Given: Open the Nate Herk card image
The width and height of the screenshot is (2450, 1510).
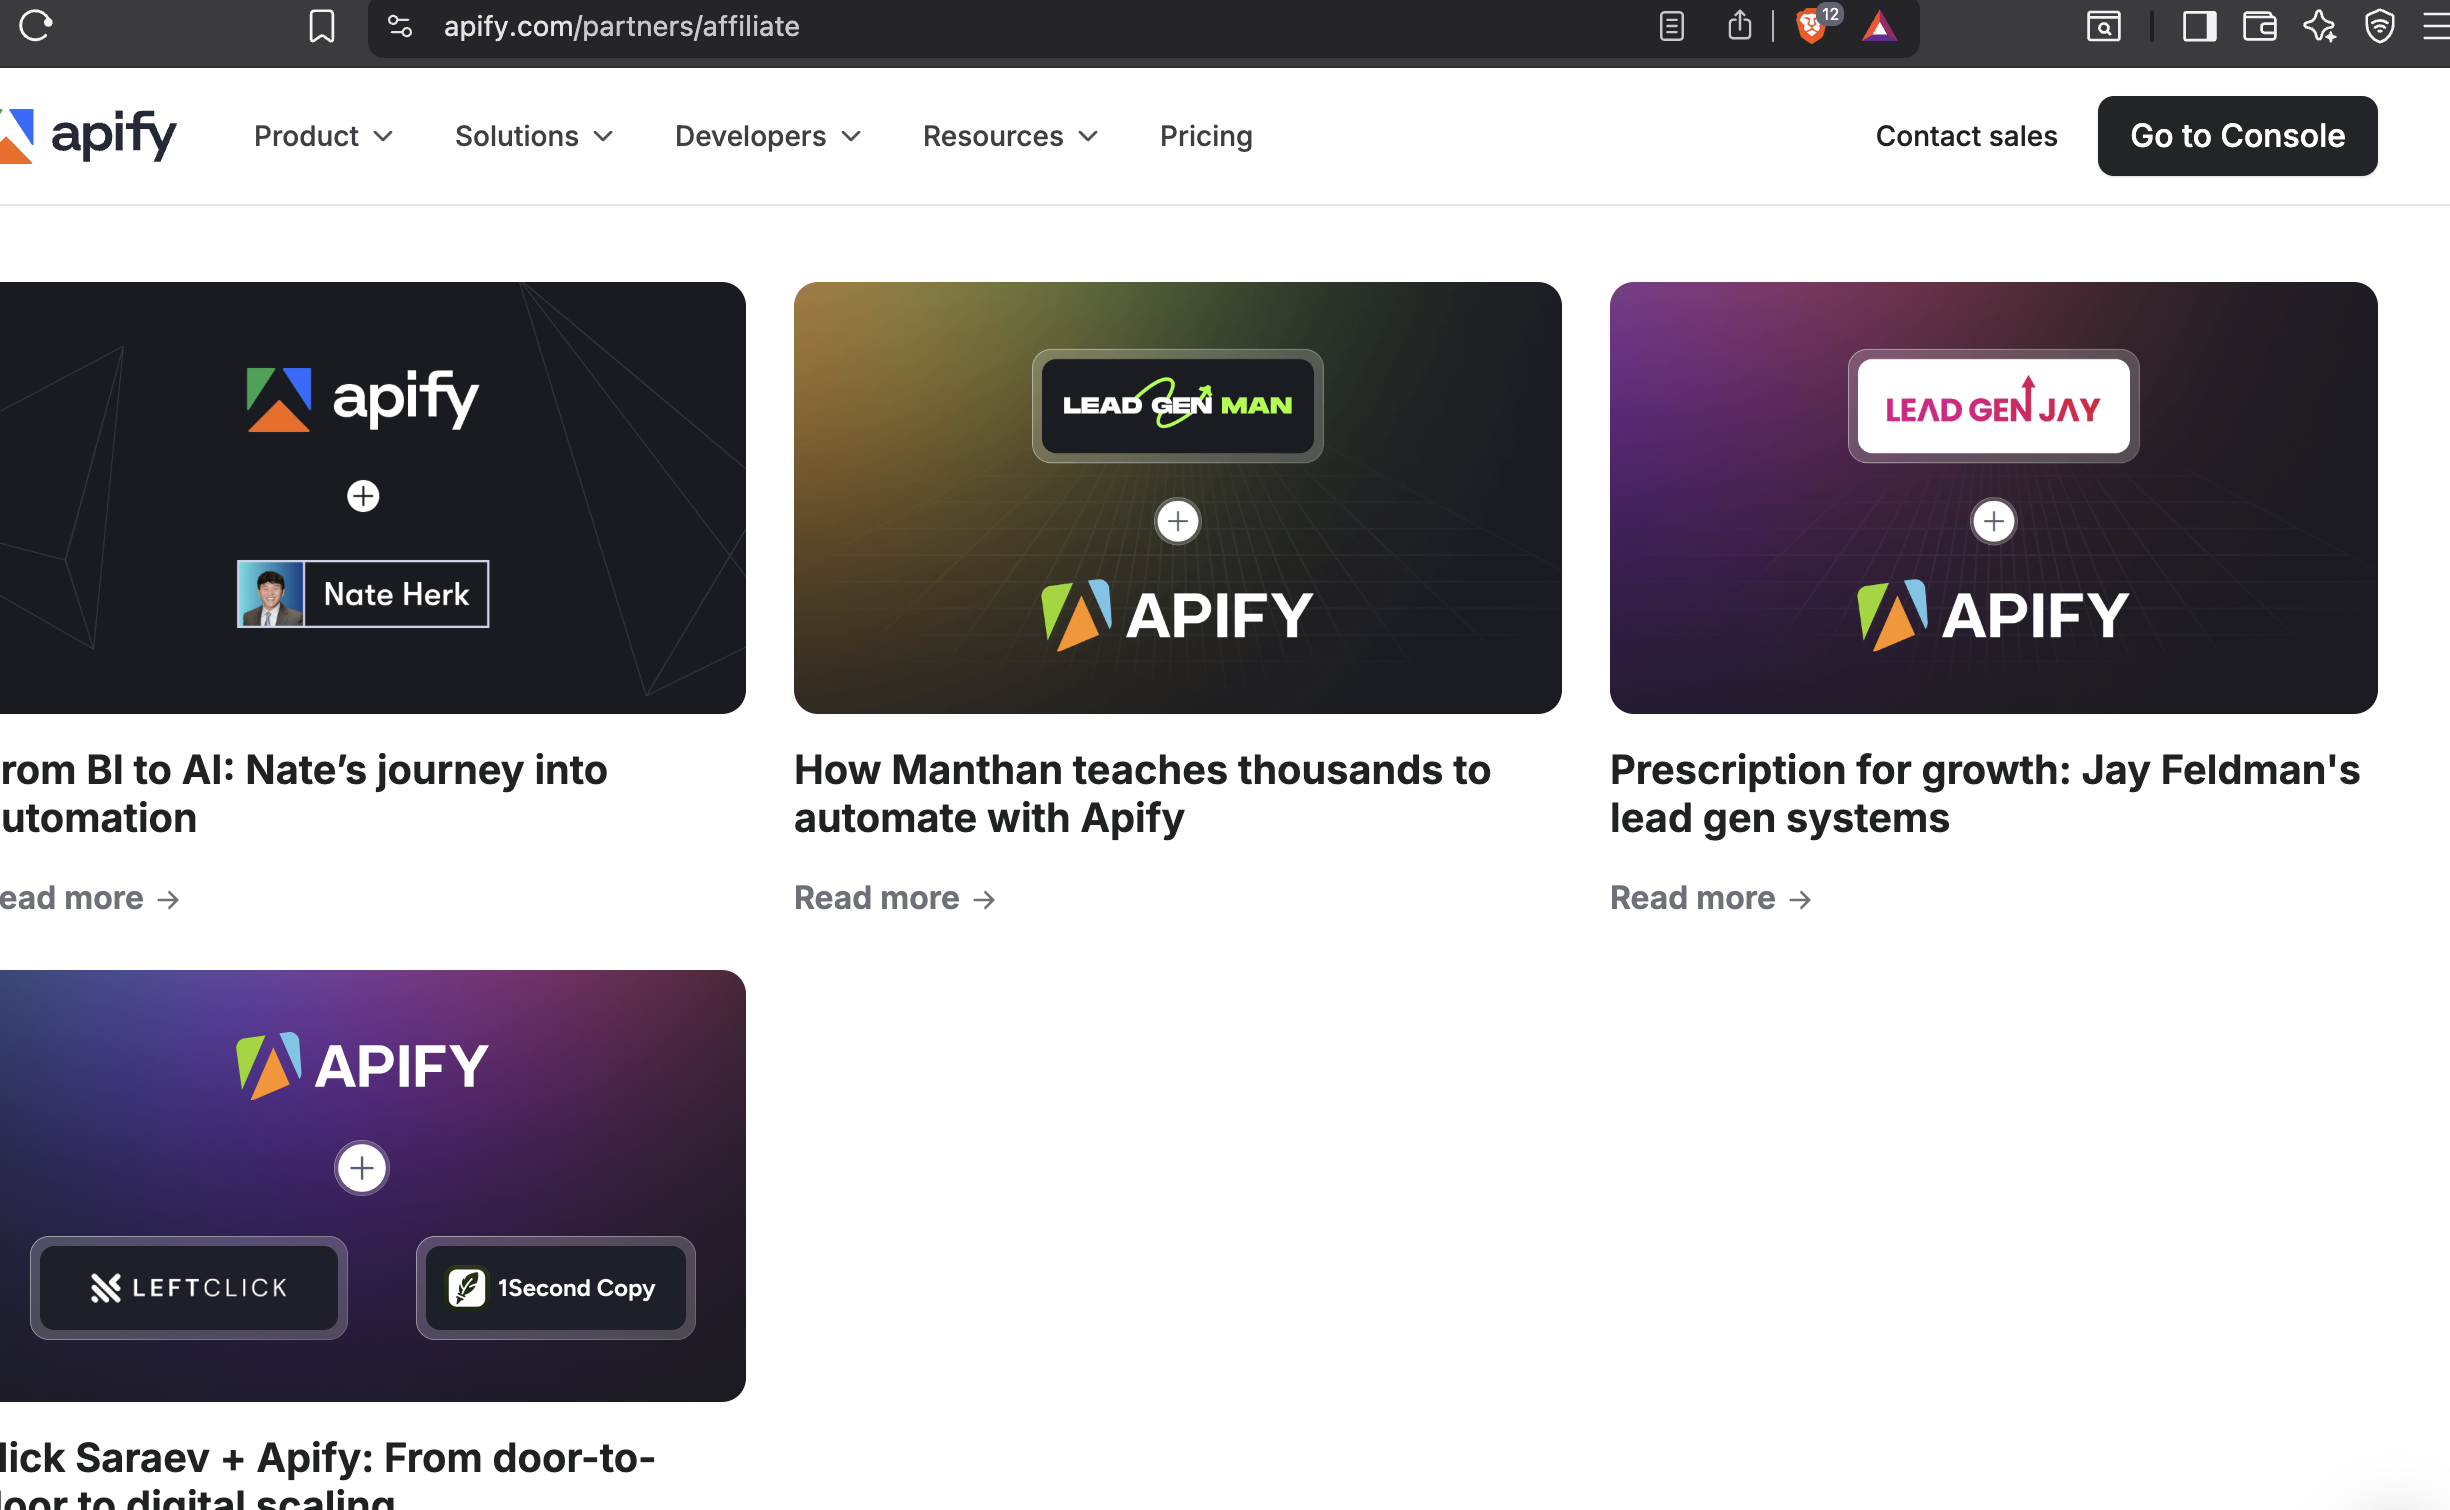Looking at the screenshot, I should 373,498.
